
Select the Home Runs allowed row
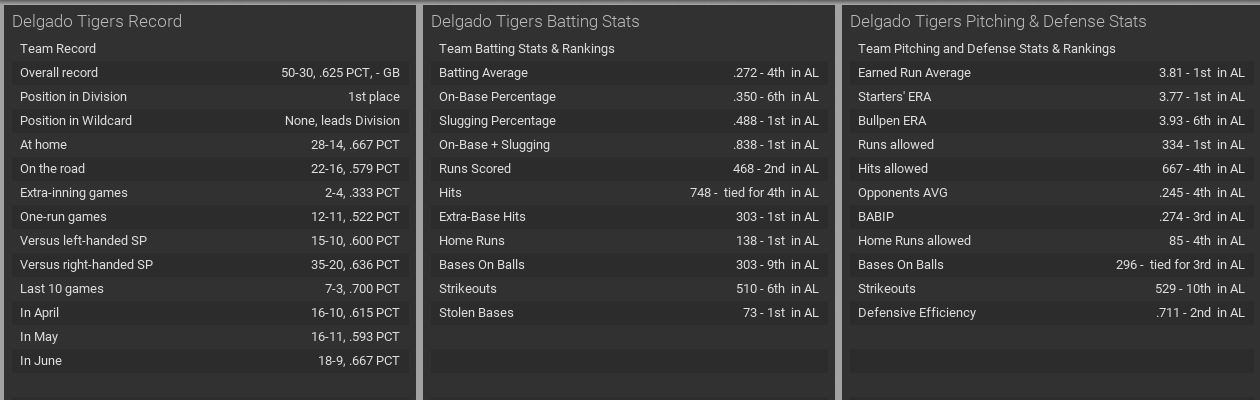pyautogui.click(x=1050, y=241)
